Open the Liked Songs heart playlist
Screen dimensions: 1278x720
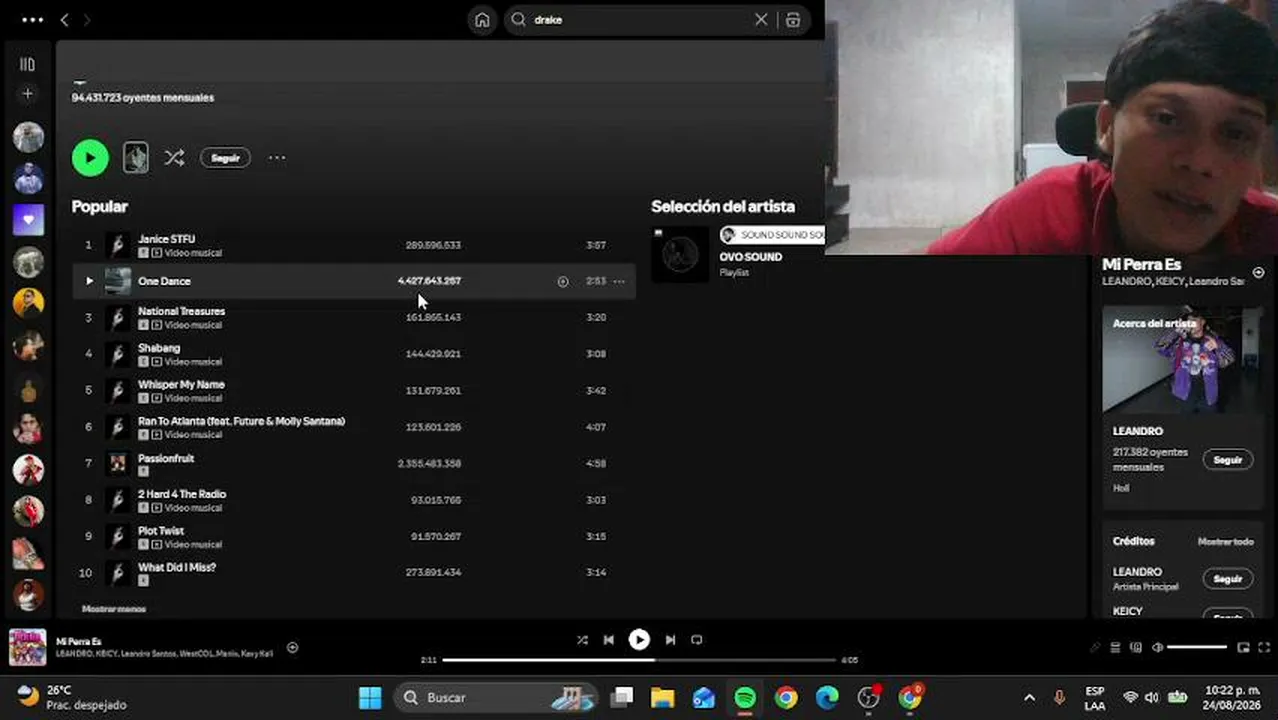[x=28, y=219]
